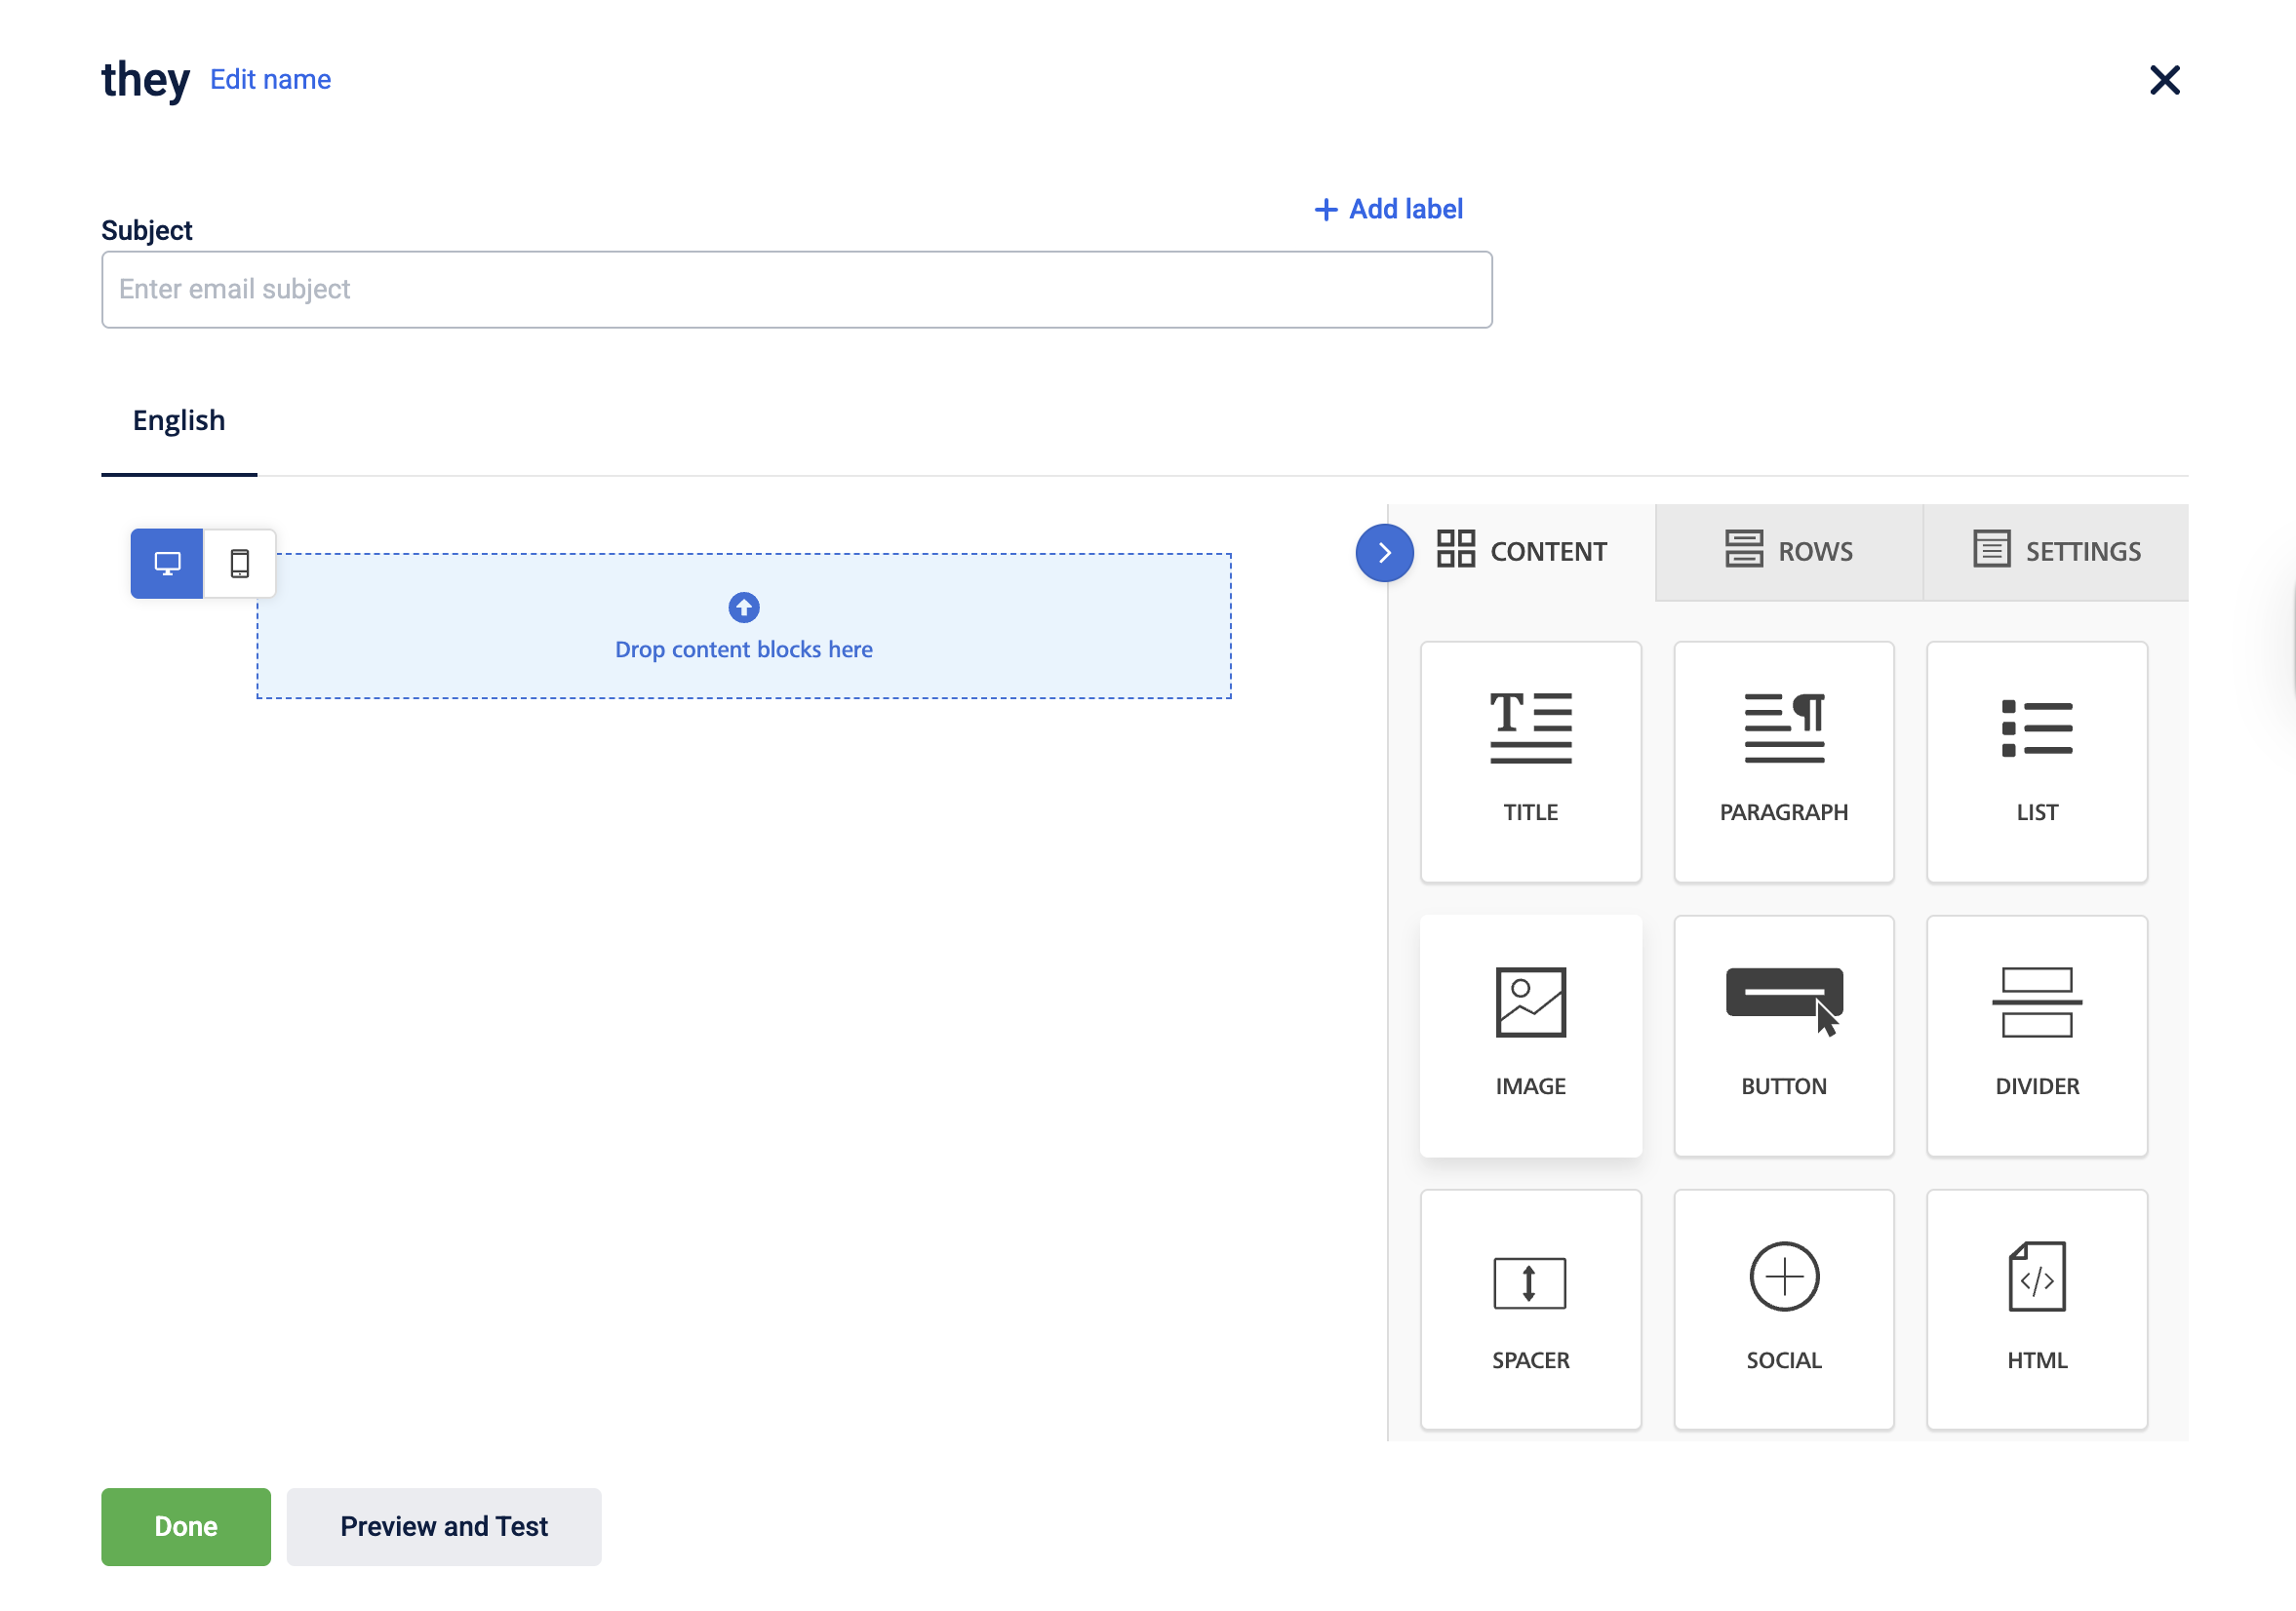This screenshot has height=1611, width=2296.
Task: Select the Paragraph content block
Action: [x=1783, y=761]
